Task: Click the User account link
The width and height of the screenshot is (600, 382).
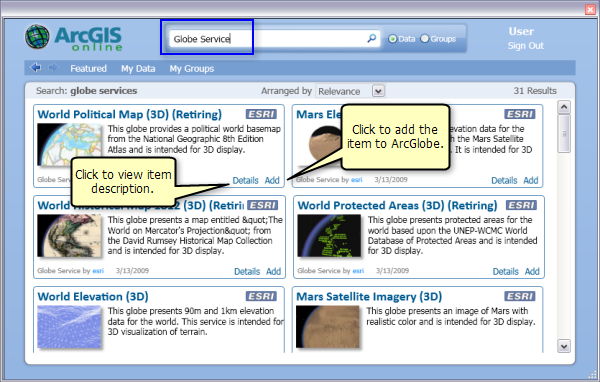Action: pyautogui.click(x=521, y=31)
